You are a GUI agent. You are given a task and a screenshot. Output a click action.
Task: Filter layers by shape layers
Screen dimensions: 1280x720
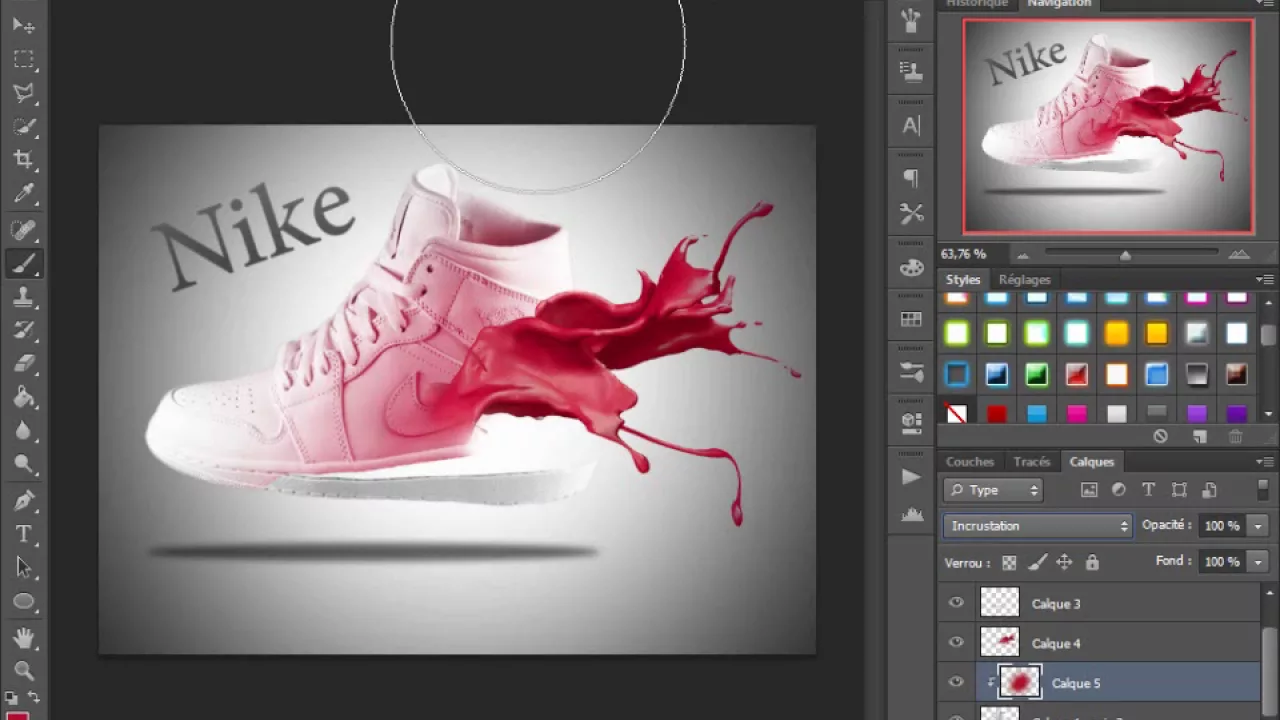click(x=1179, y=490)
